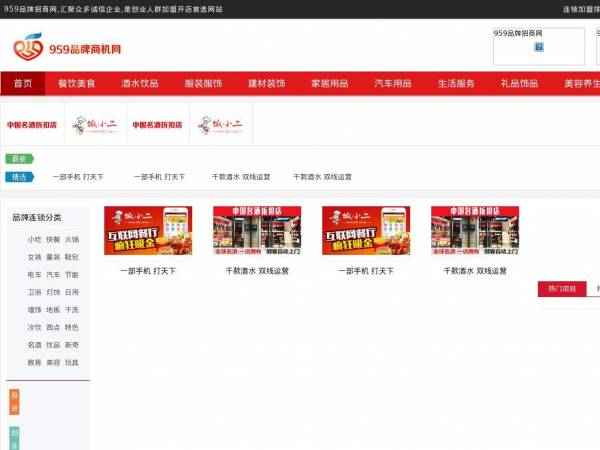
Task: Click the leftmost 中国名酒折扣店 logo in brand strip
Action: click(32, 125)
